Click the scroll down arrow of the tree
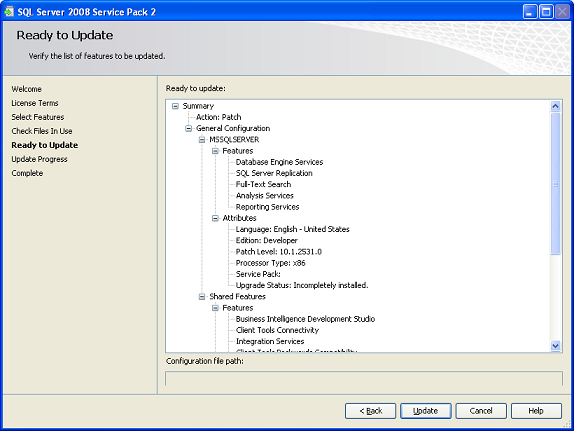Screen dimensions: 574x431 (555, 346)
